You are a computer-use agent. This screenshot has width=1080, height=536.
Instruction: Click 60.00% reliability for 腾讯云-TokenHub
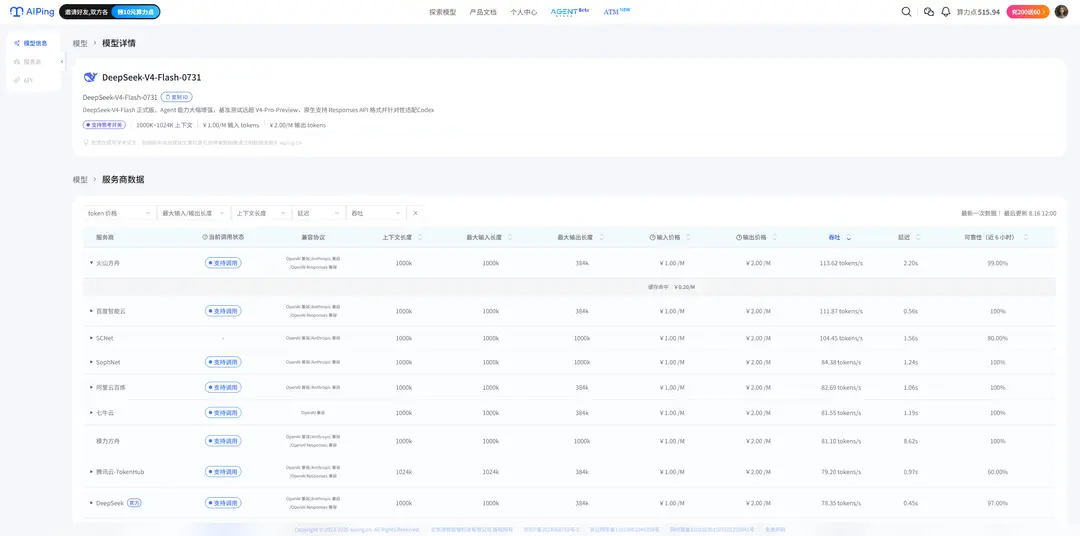997,472
